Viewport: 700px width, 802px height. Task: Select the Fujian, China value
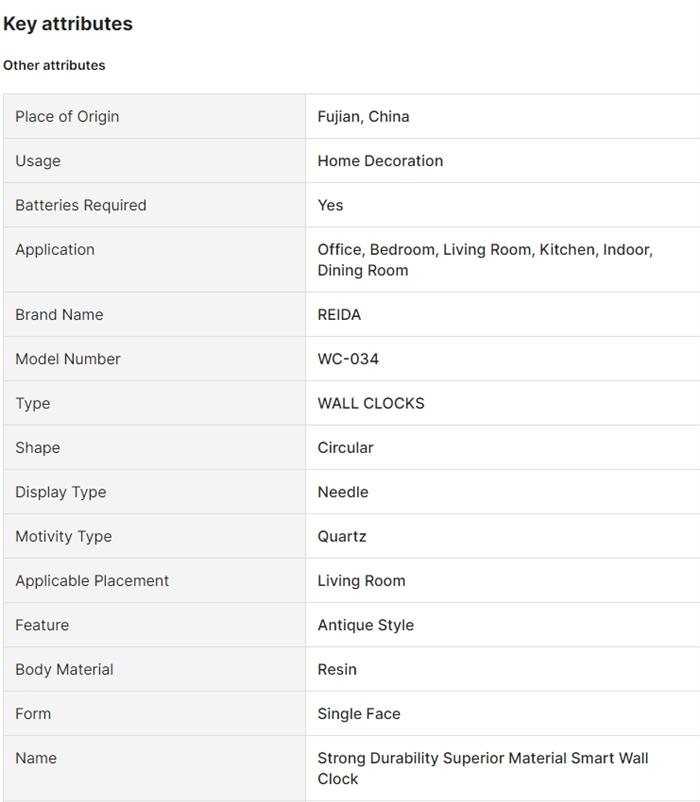coord(363,116)
